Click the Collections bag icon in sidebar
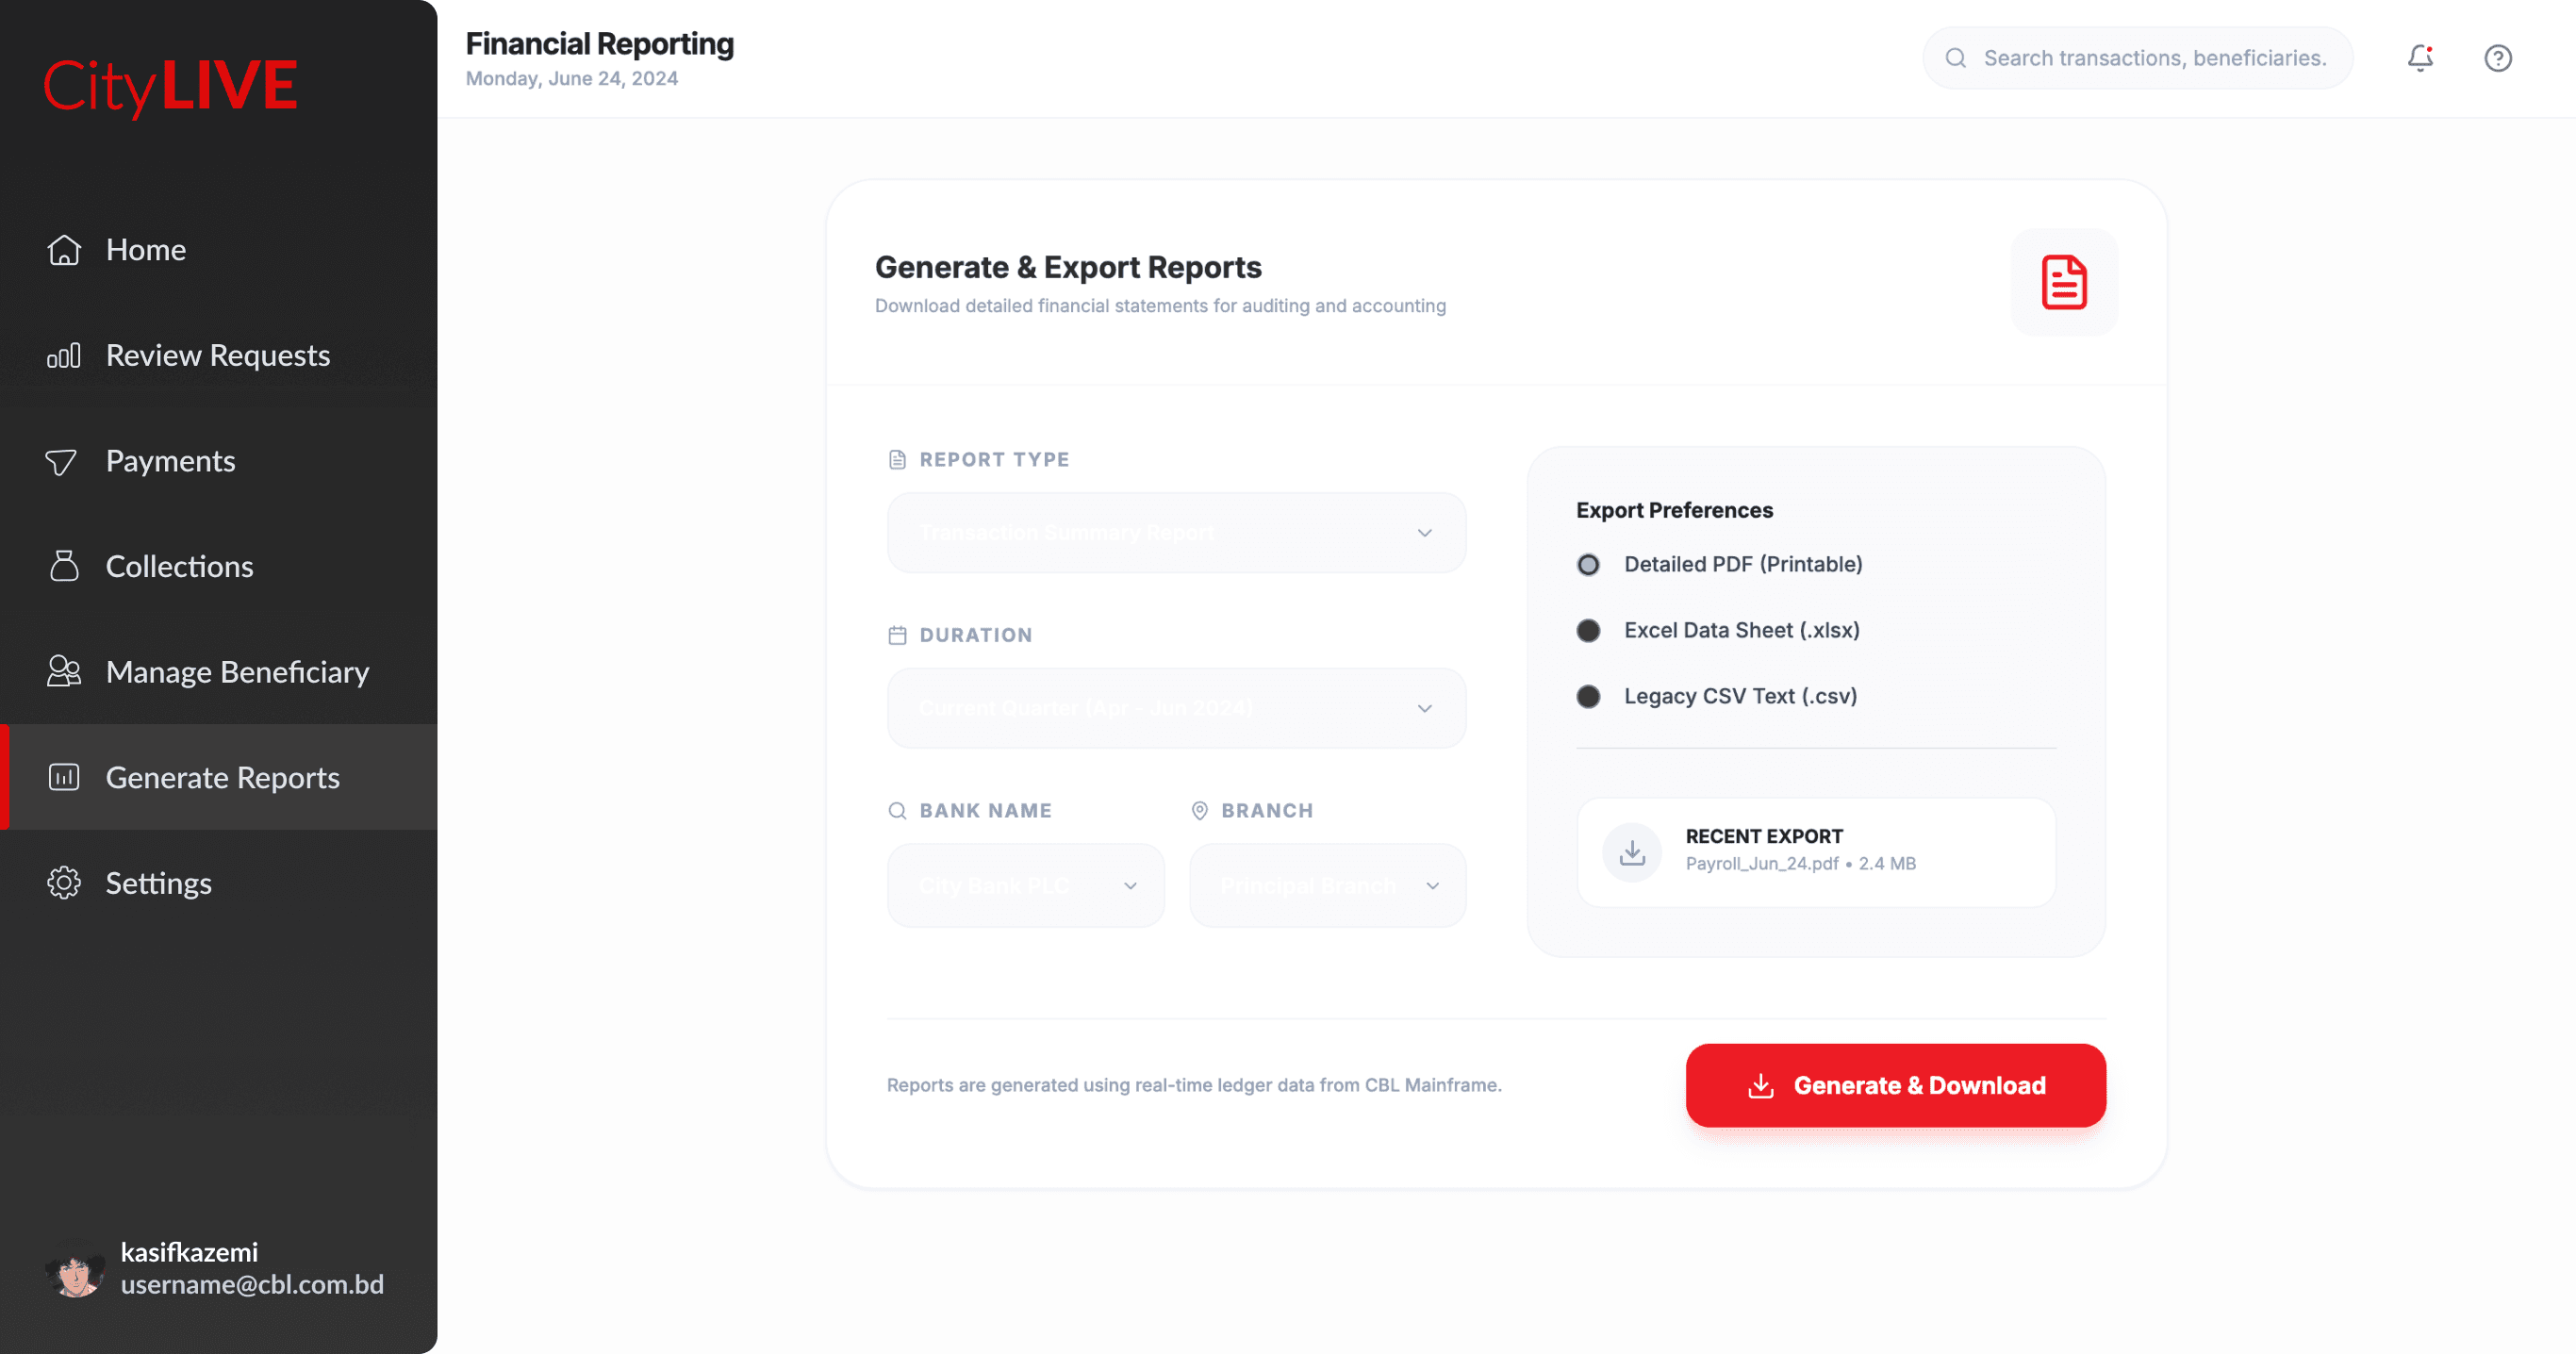 tap(64, 566)
